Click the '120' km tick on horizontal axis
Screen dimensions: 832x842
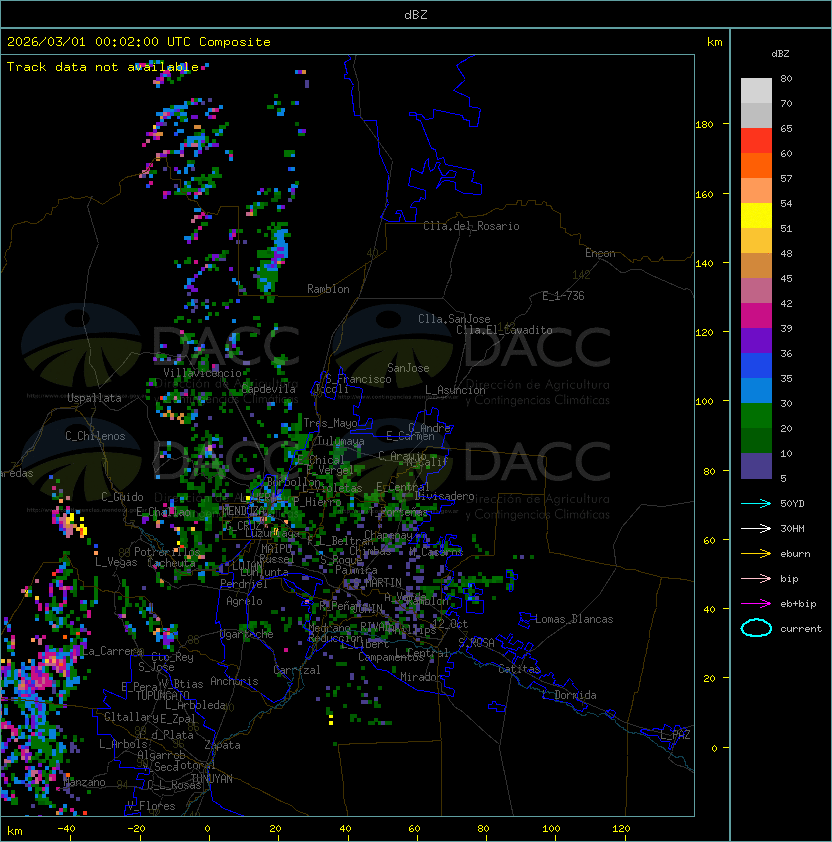[621, 829]
